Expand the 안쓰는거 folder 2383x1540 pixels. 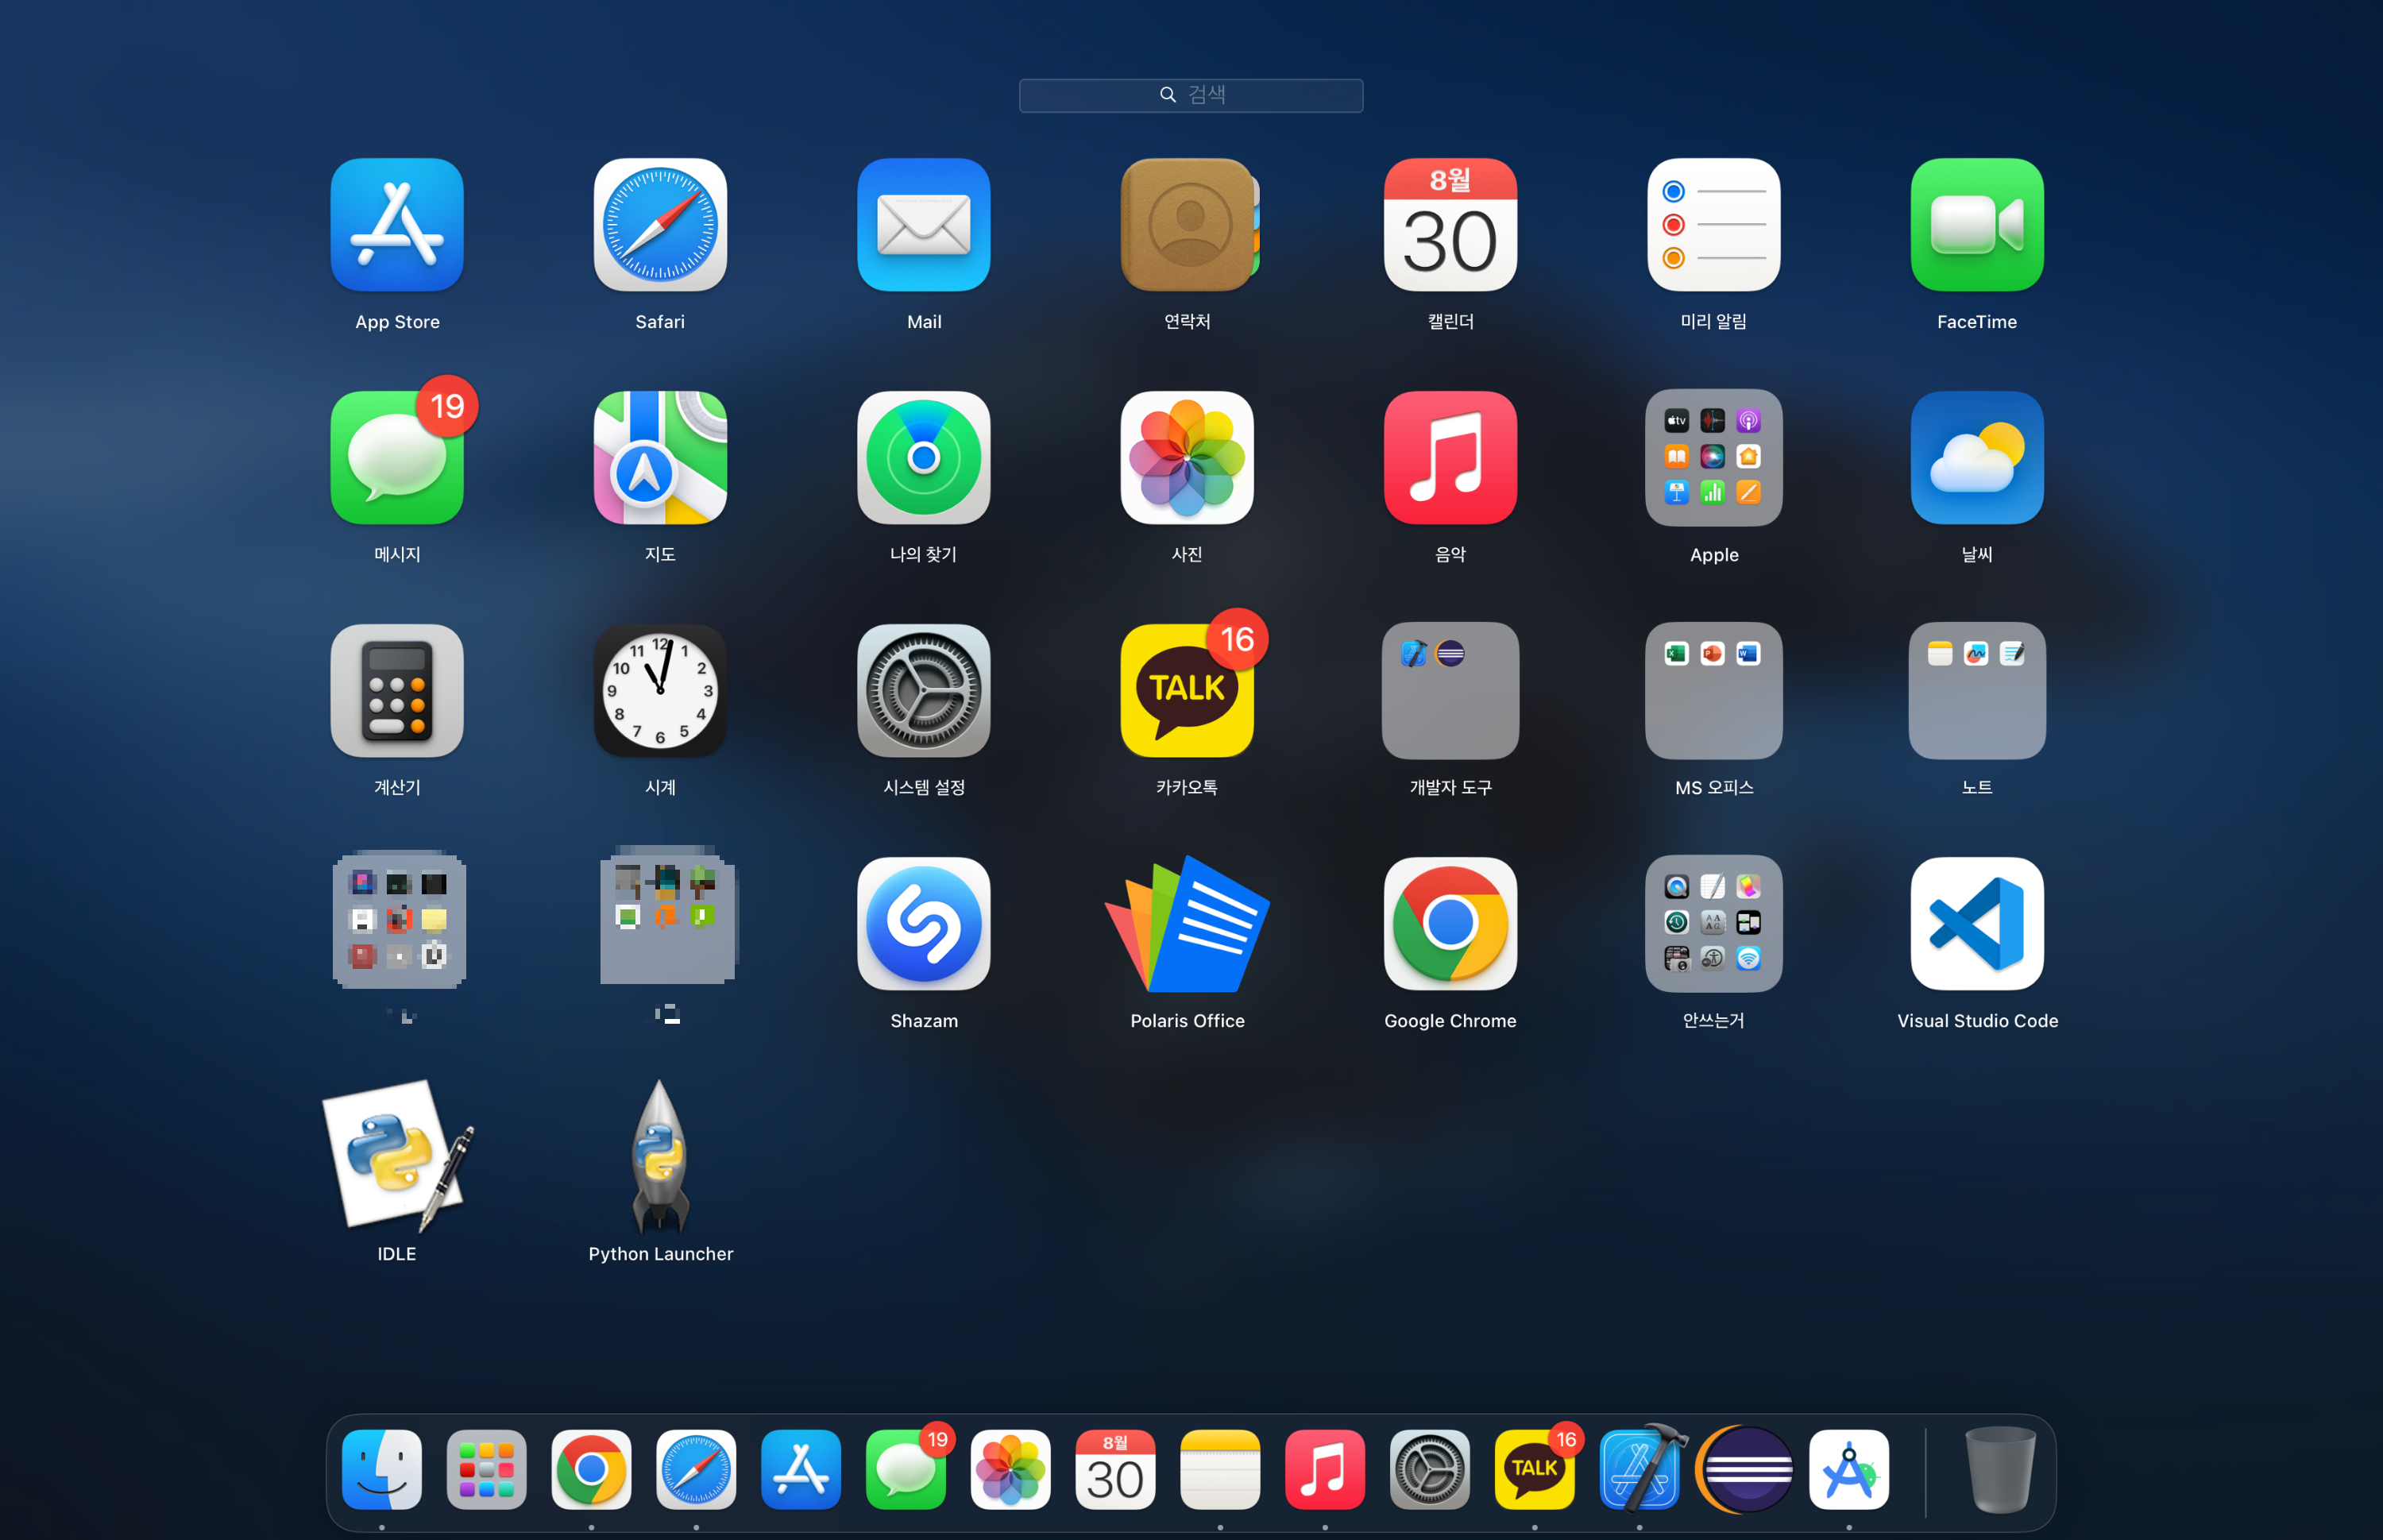(1713, 924)
